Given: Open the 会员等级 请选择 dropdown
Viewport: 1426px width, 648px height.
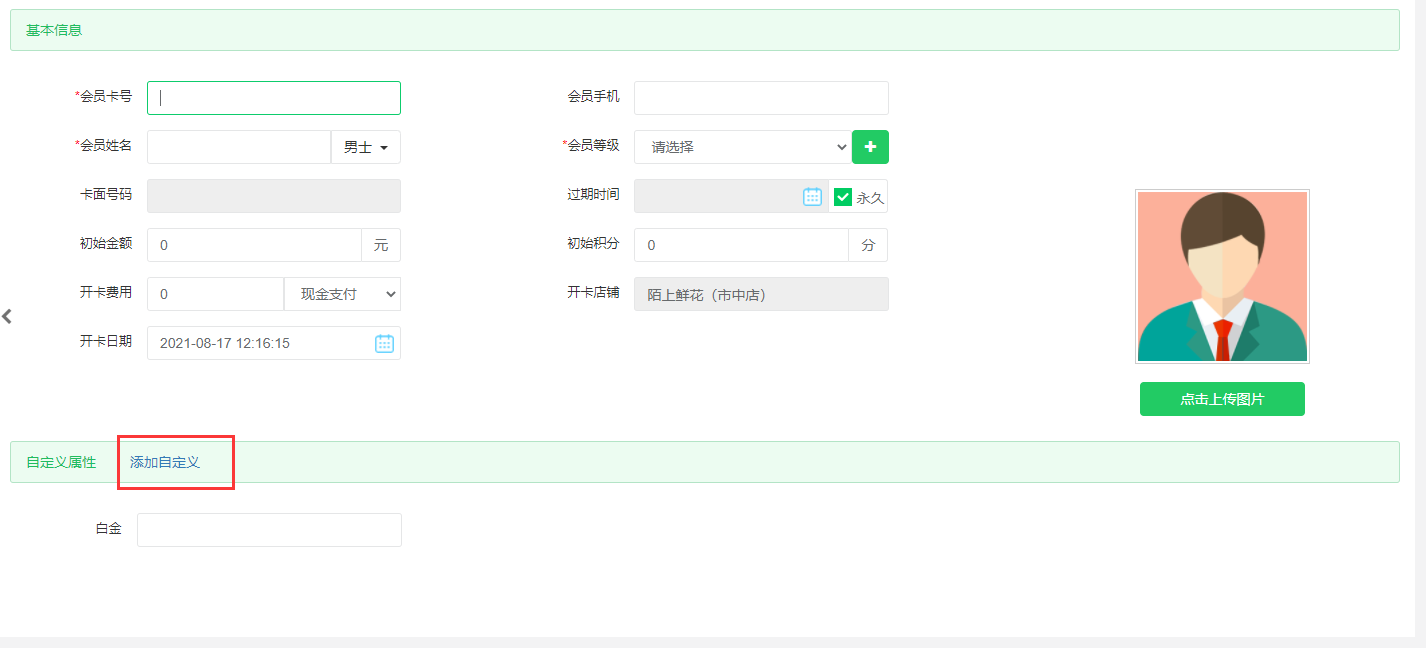Looking at the screenshot, I should click(742, 147).
